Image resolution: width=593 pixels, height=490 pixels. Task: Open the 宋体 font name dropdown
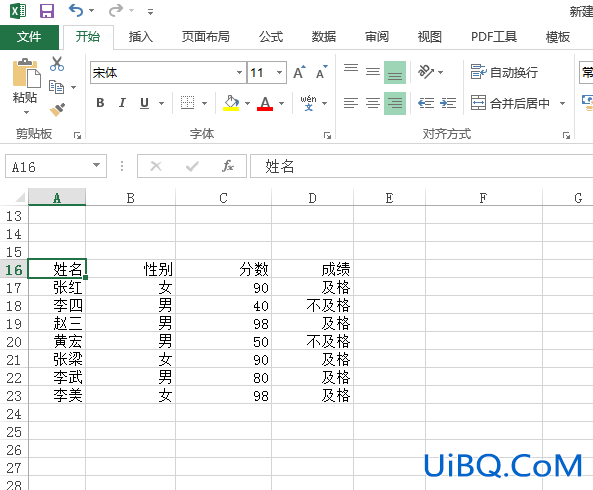click(x=239, y=72)
